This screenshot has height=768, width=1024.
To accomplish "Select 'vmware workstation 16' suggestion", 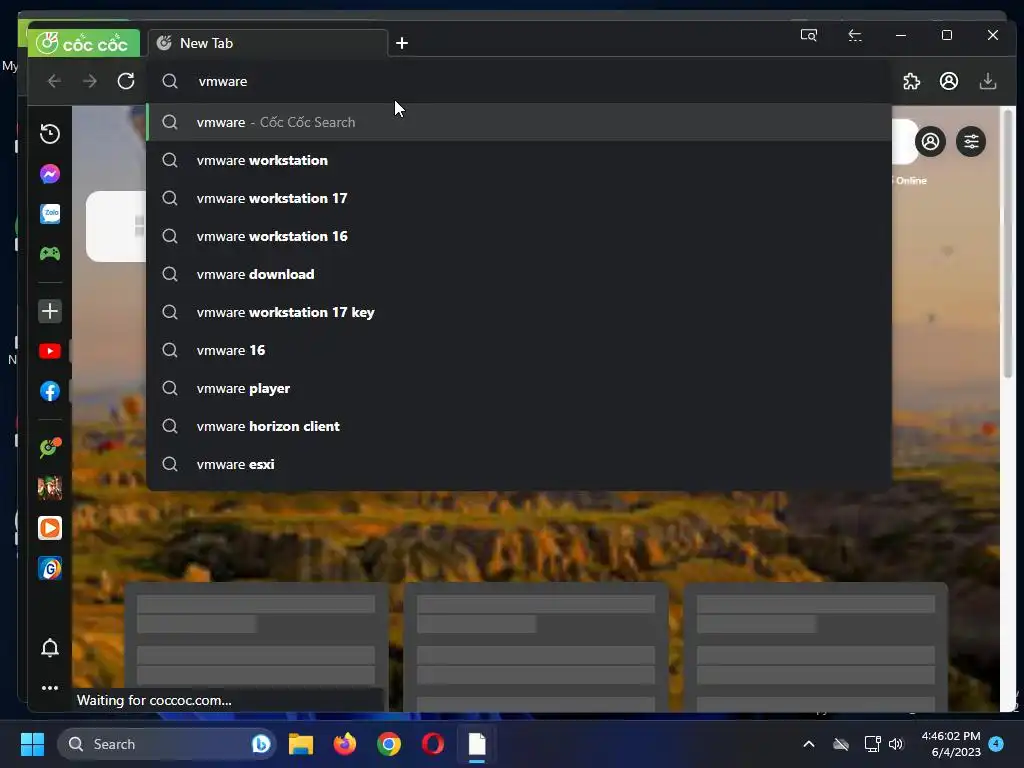I will [x=519, y=236].
